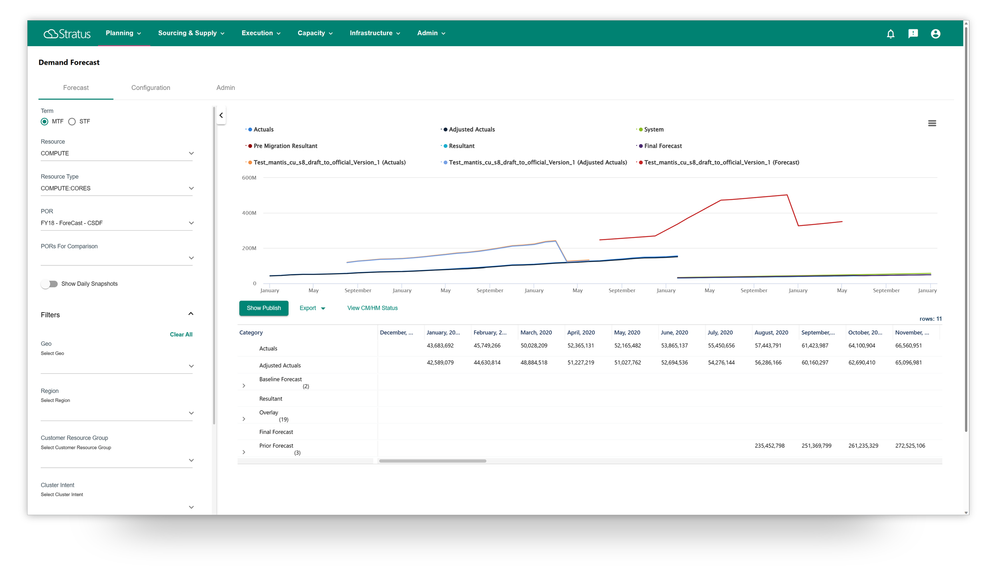Open the user account profile icon
1000x576 pixels.
click(935, 33)
